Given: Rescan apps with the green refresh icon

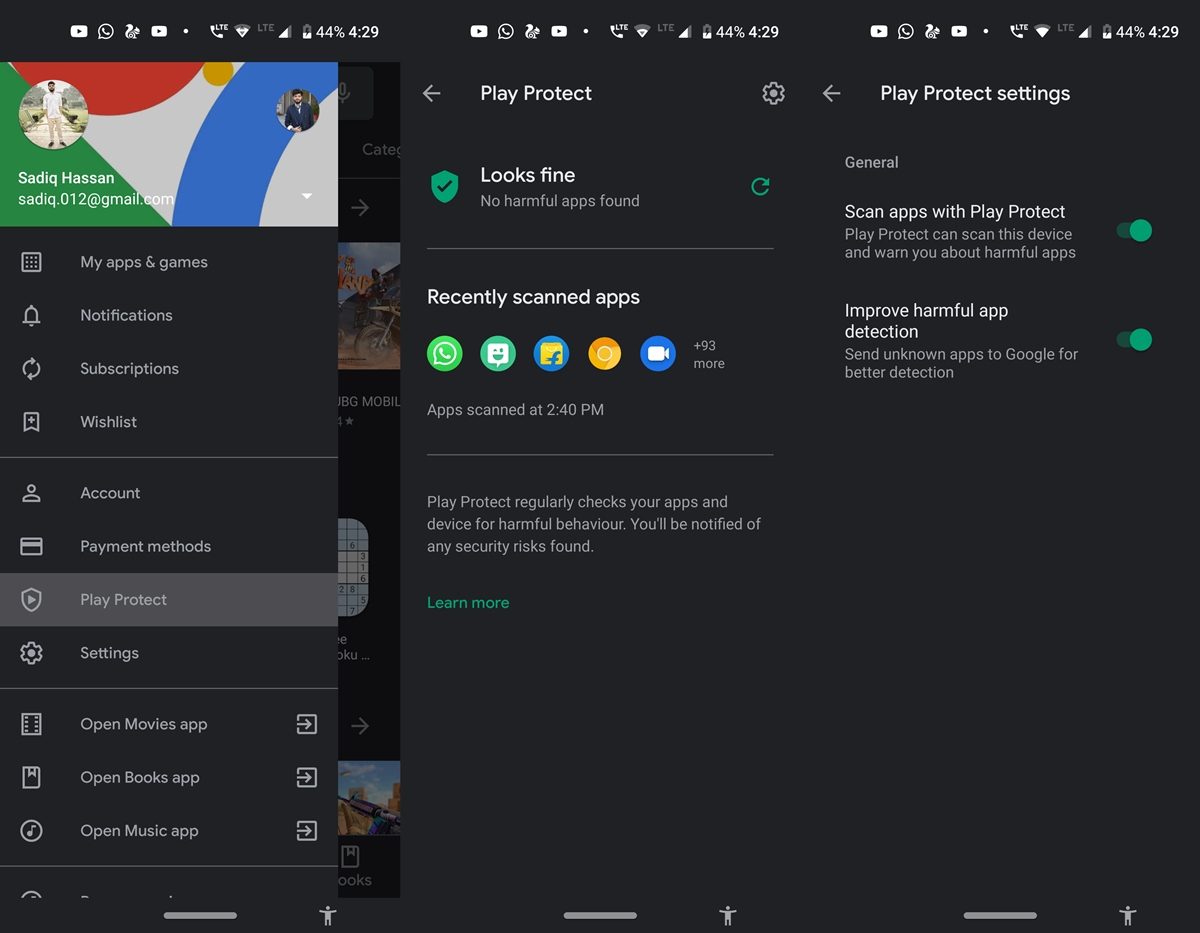Looking at the screenshot, I should [x=760, y=186].
